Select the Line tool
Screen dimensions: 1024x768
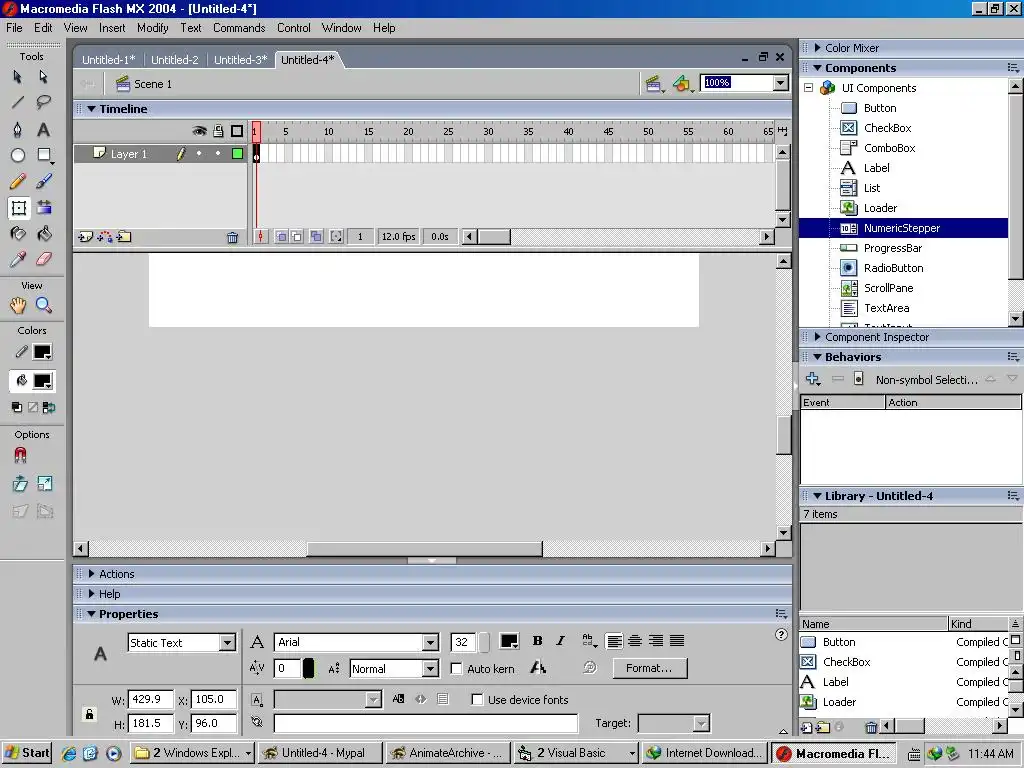click(x=18, y=103)
